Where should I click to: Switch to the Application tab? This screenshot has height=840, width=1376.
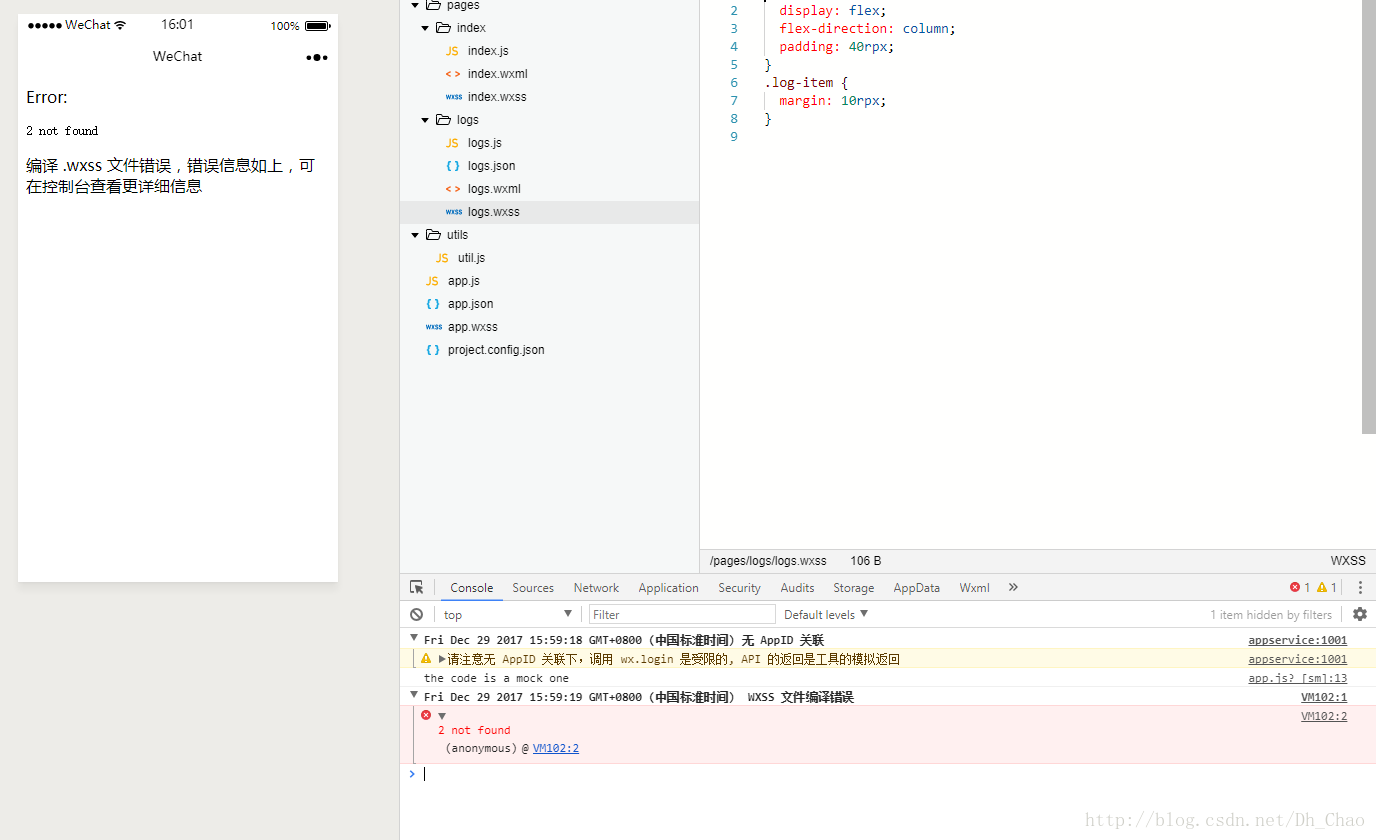(x=669, y=588)
